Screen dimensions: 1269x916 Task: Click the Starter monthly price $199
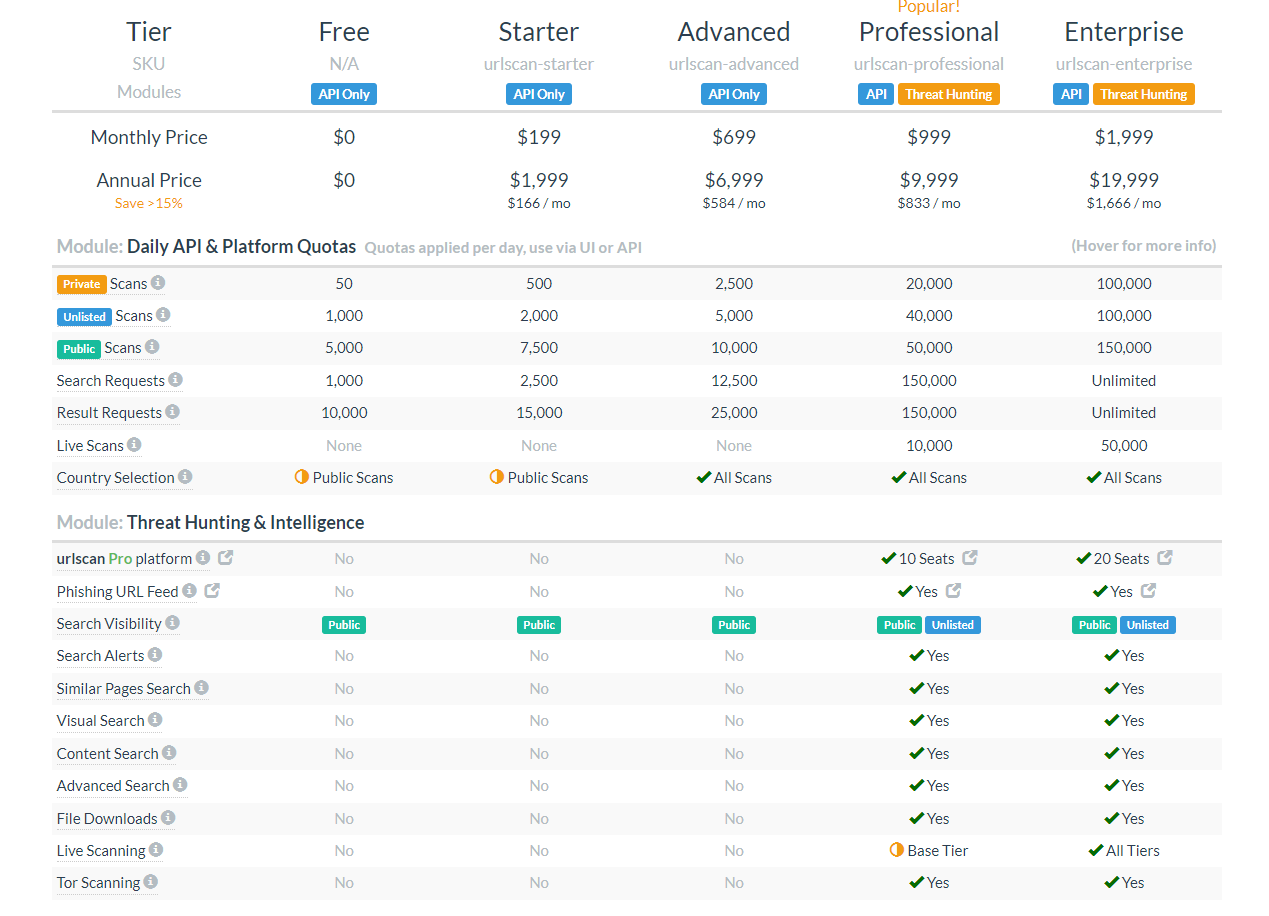click(x=539, y=137)
